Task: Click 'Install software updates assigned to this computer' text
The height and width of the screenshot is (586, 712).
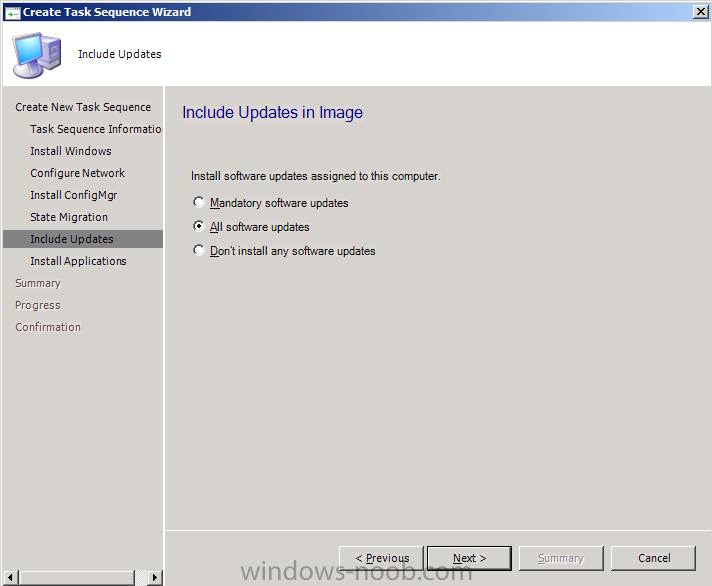Action: pyautogui.click(x=316, y=176)
